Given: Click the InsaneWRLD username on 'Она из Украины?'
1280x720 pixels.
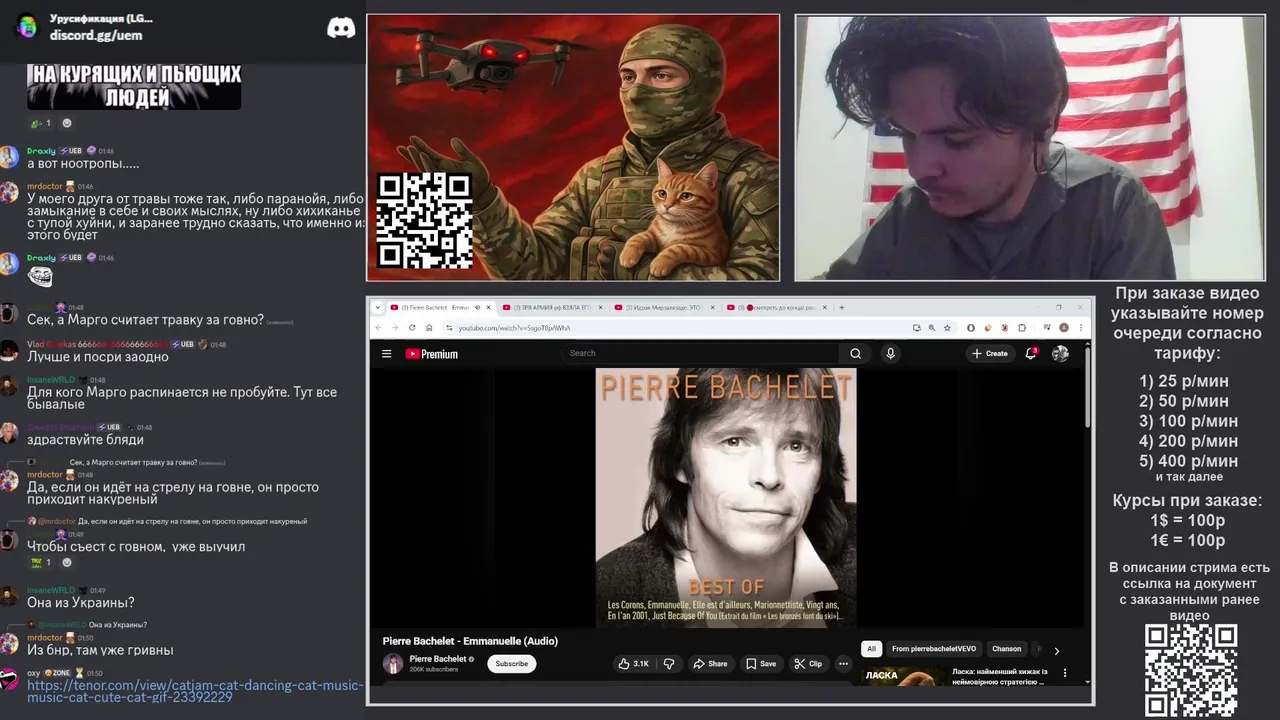Looking at the screenshot, I should coord(51,590).
